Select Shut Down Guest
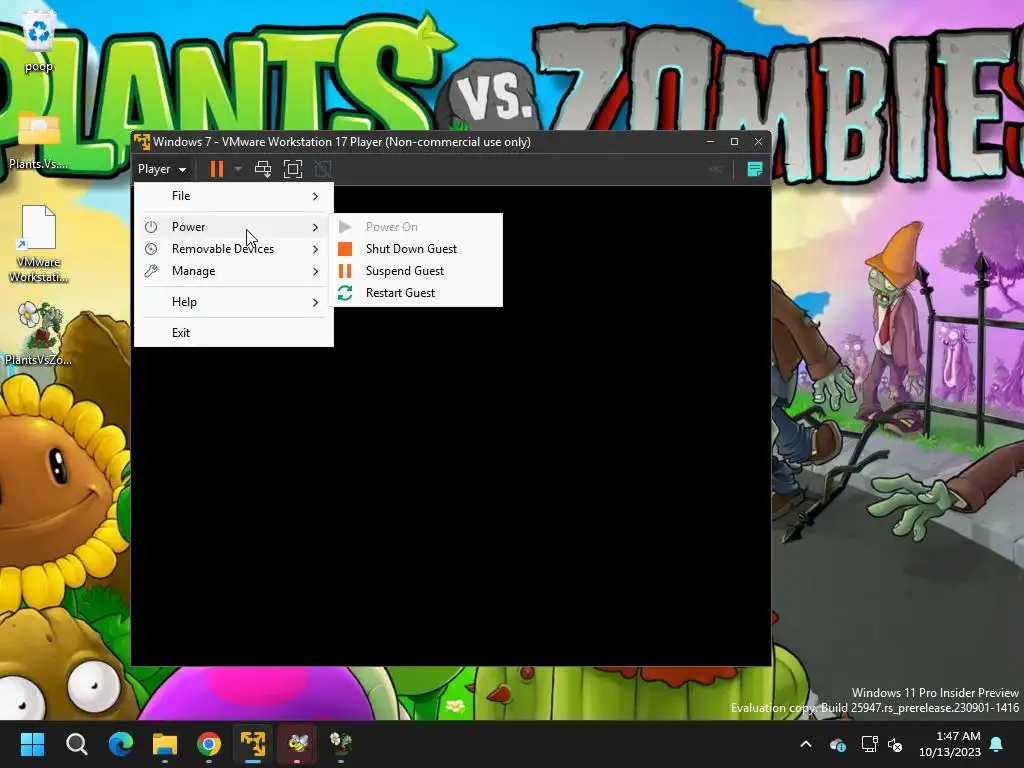 pyautogui.click(x=418, y=249)
